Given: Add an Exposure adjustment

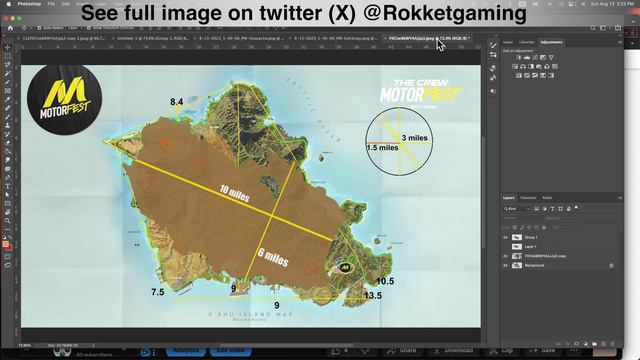Looking at the screenshot, I should [543, 58].
